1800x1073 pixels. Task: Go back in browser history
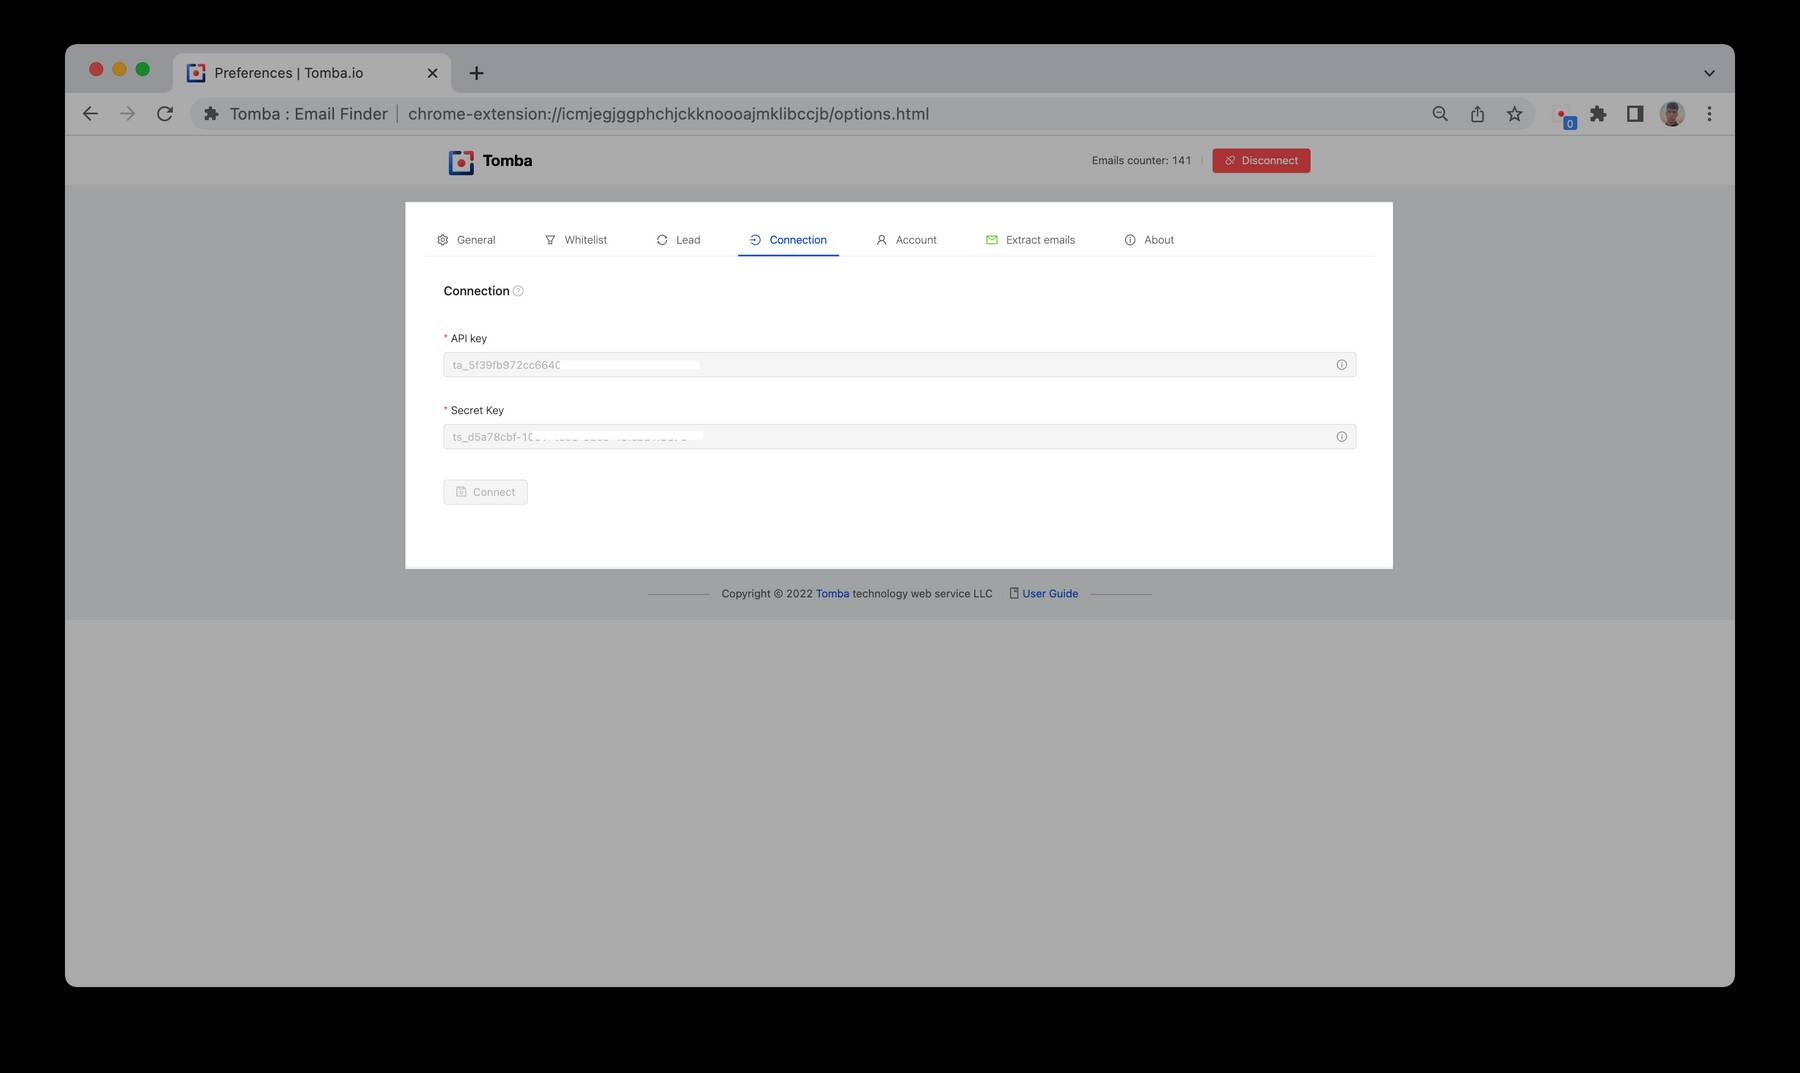pos(90,114)
